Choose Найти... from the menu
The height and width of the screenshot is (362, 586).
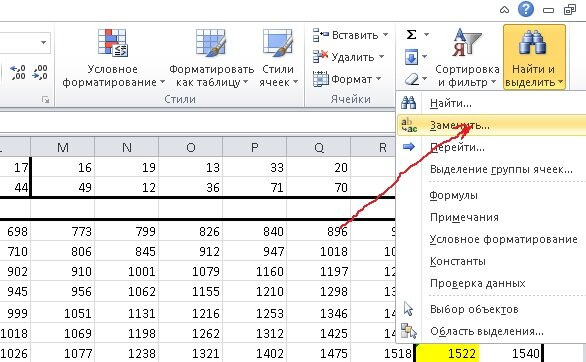point(491,103)
